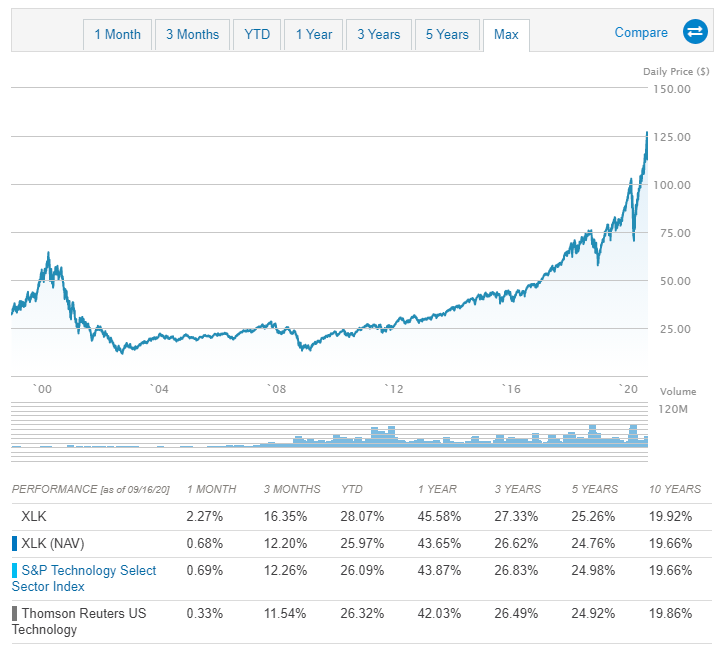Switch to the 3 Months tab

193,35
